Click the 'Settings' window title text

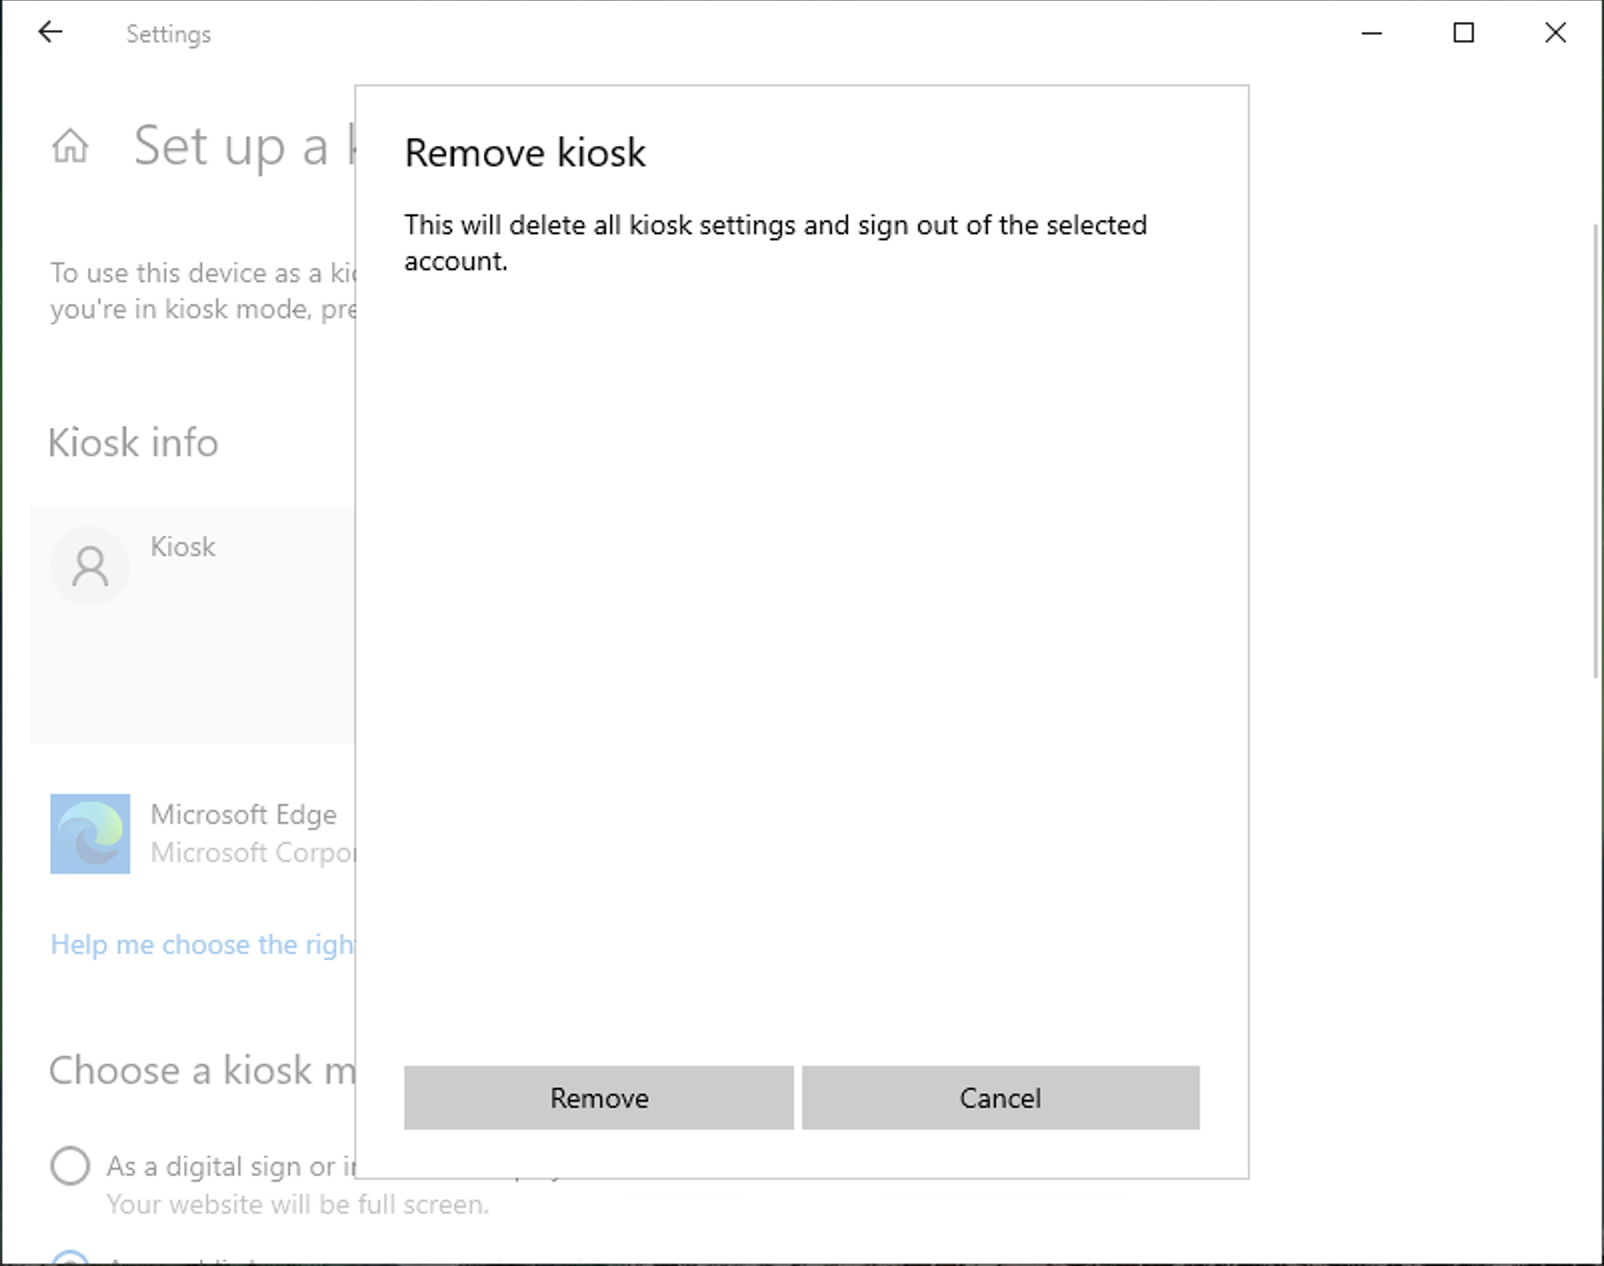pos(168,34)
